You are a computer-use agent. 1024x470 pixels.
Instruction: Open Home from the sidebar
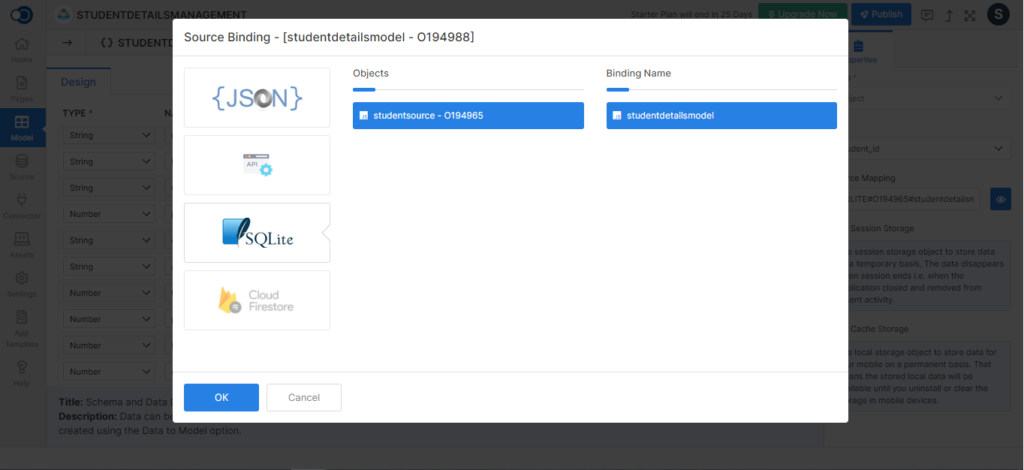pyautogui.click(x=22, y=50)
